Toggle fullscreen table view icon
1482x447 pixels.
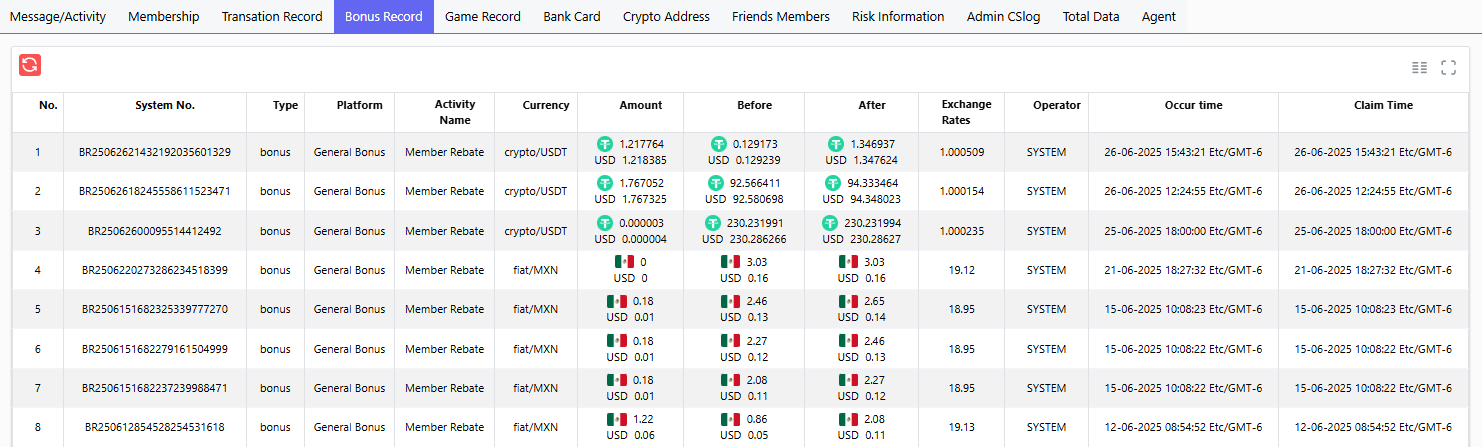[1448, 67]
